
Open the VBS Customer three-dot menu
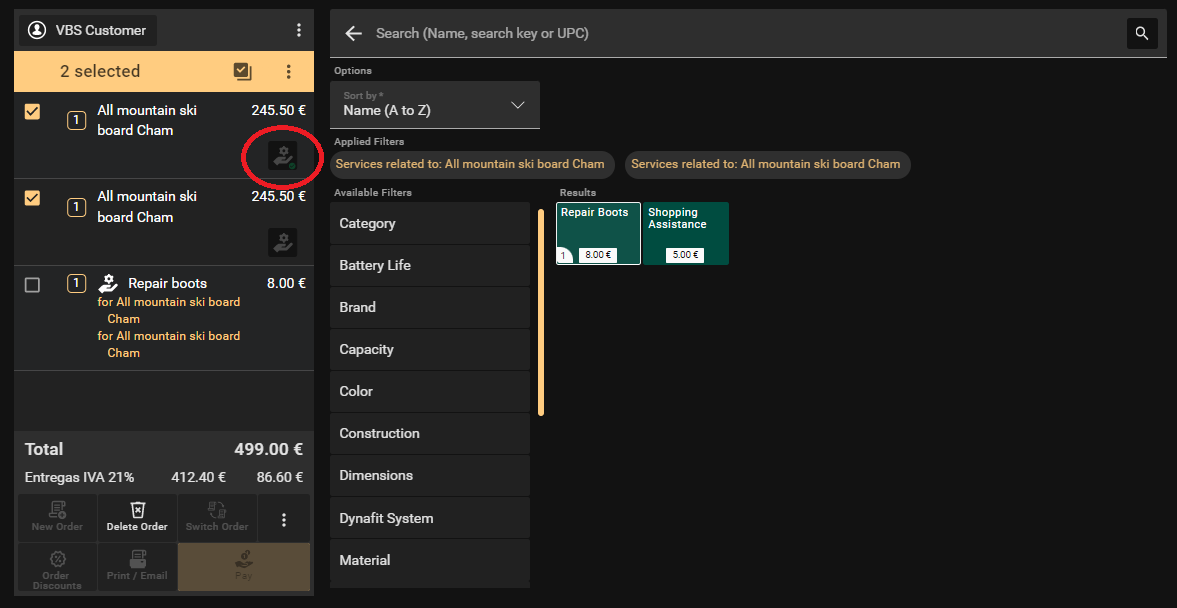pos(298,31)
